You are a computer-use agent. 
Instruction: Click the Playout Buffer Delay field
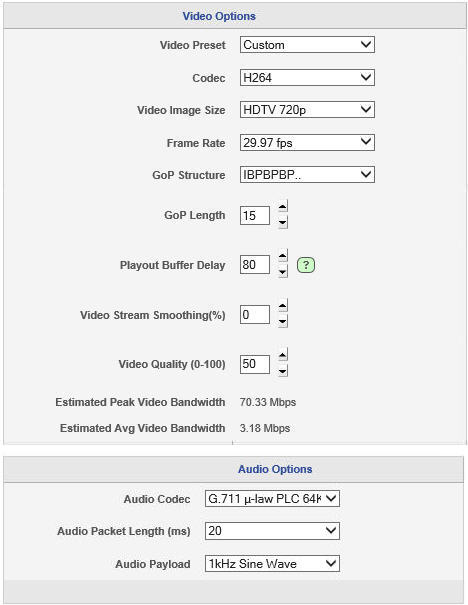(x=255, y=265)
